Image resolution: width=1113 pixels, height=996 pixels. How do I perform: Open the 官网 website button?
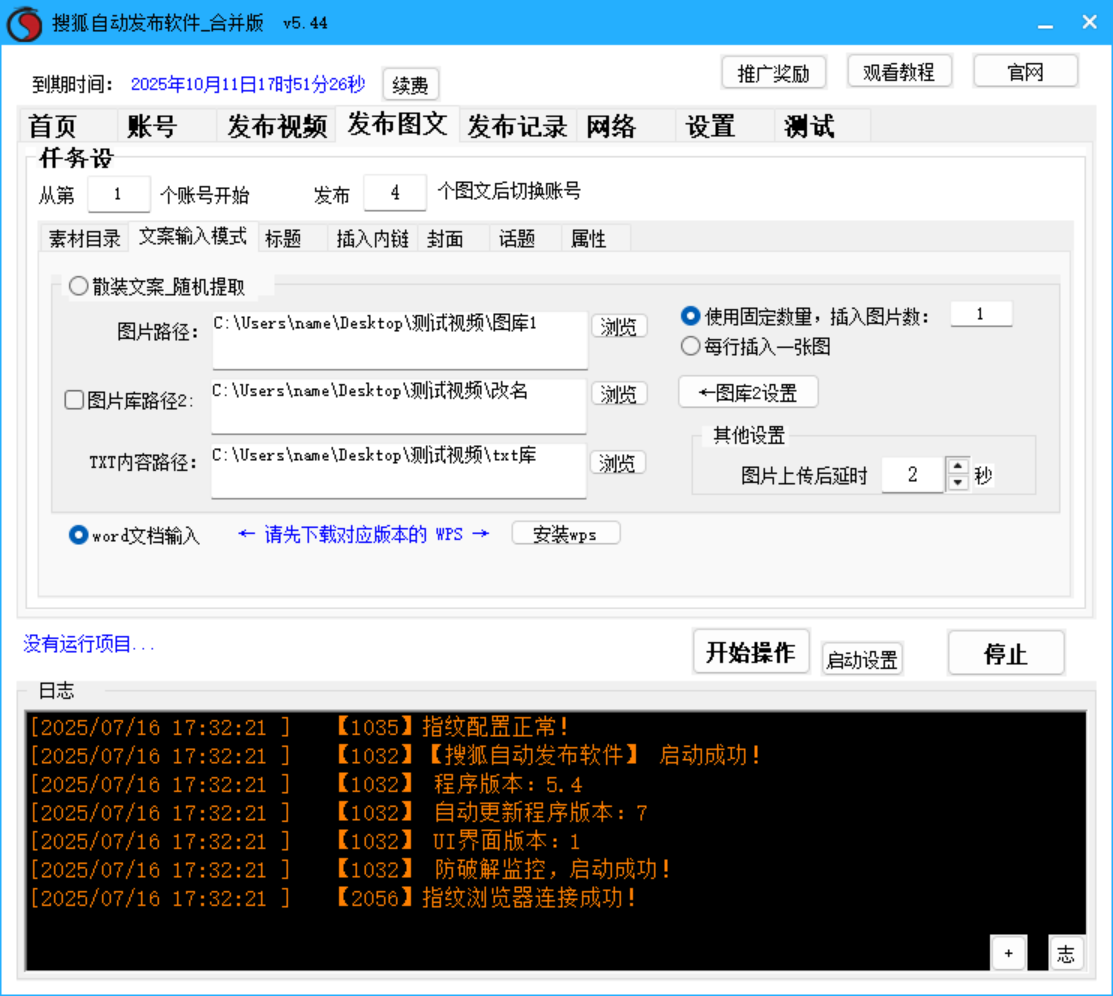tap(1026, 72)
